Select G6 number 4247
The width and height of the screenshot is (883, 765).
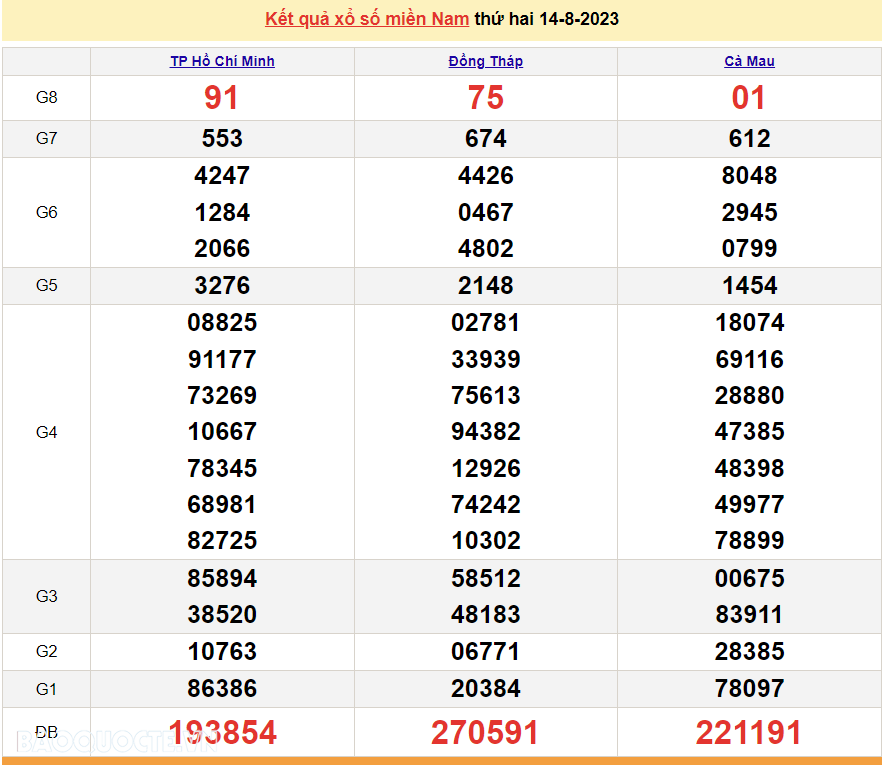coord(222,176)
